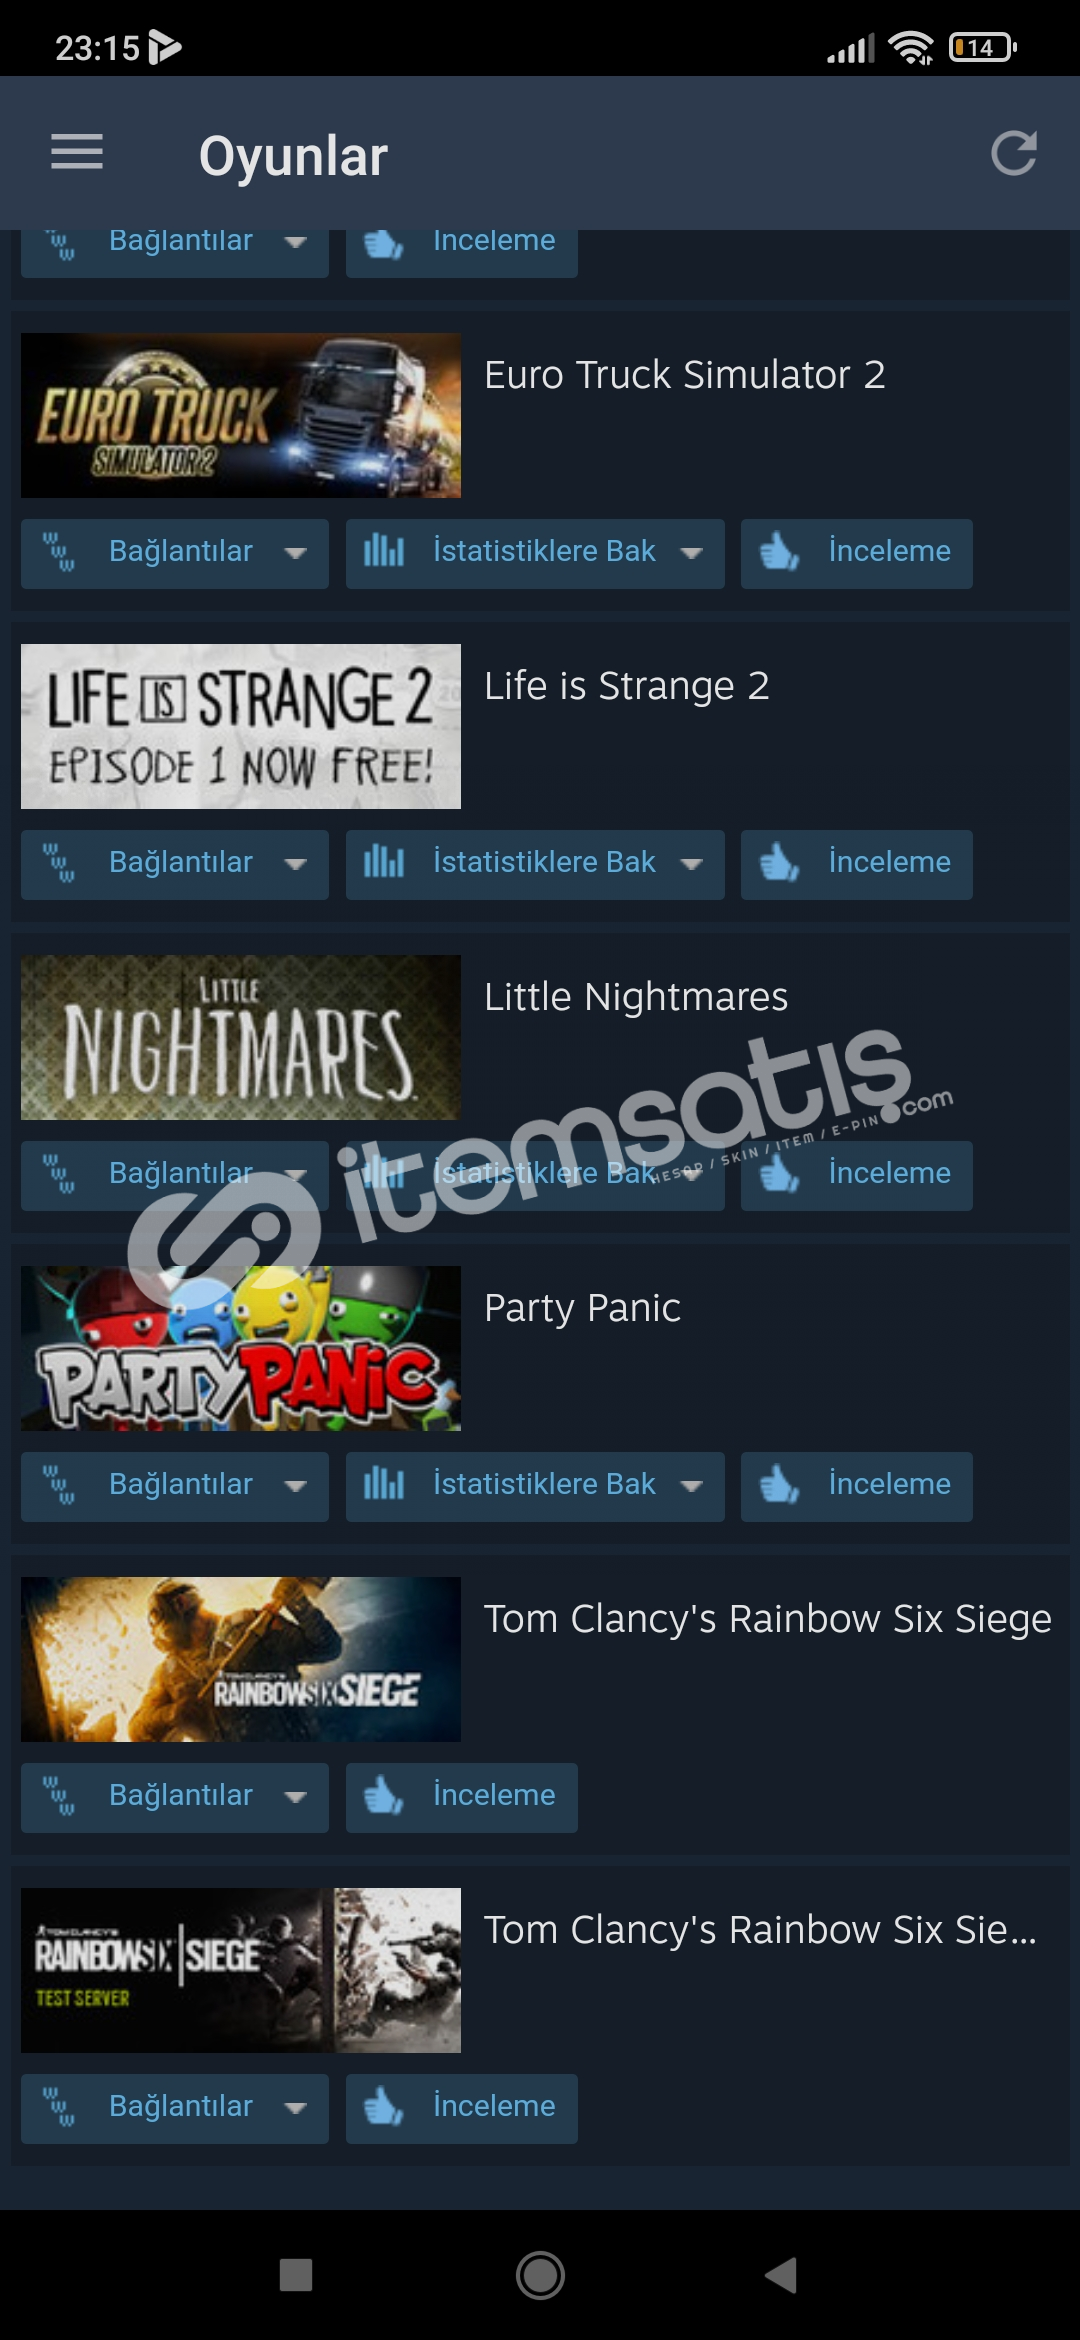Image resolution: width=1080 pixels, height=2340 pixels.
Task: Open the hamburger navigation menu
Action: (x=77, y=152)
